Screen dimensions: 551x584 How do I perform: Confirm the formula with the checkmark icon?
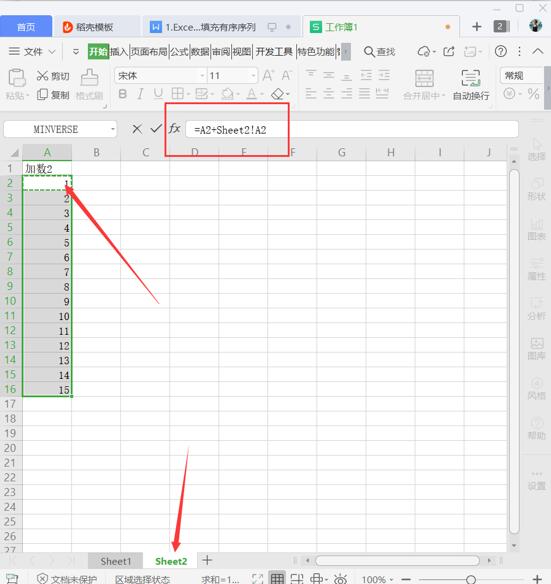click(x=156, y=129)
